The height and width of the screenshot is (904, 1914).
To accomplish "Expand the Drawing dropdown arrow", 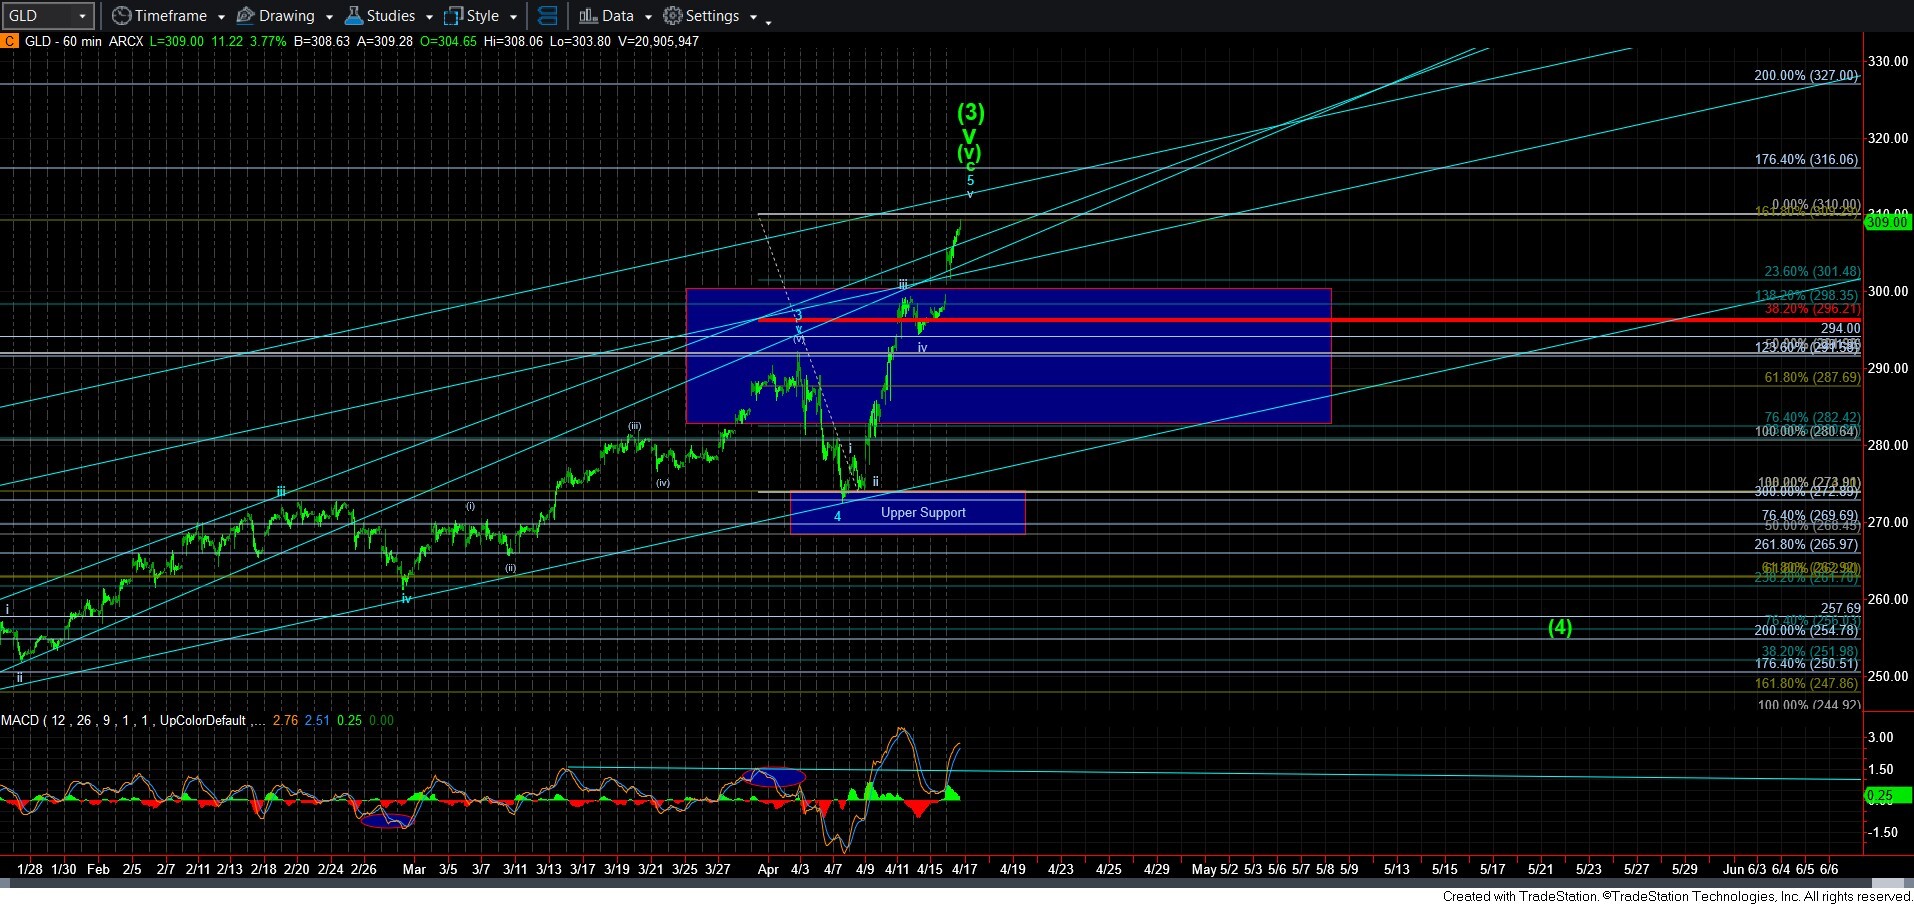I will point(328,17).
